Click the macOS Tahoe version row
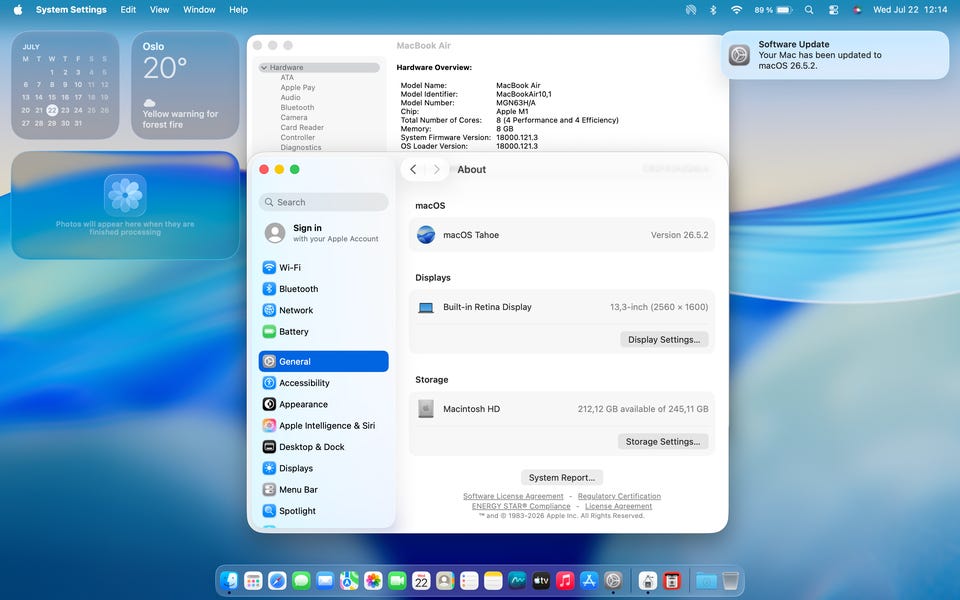The image size is (960, 600). coord(561,235)
